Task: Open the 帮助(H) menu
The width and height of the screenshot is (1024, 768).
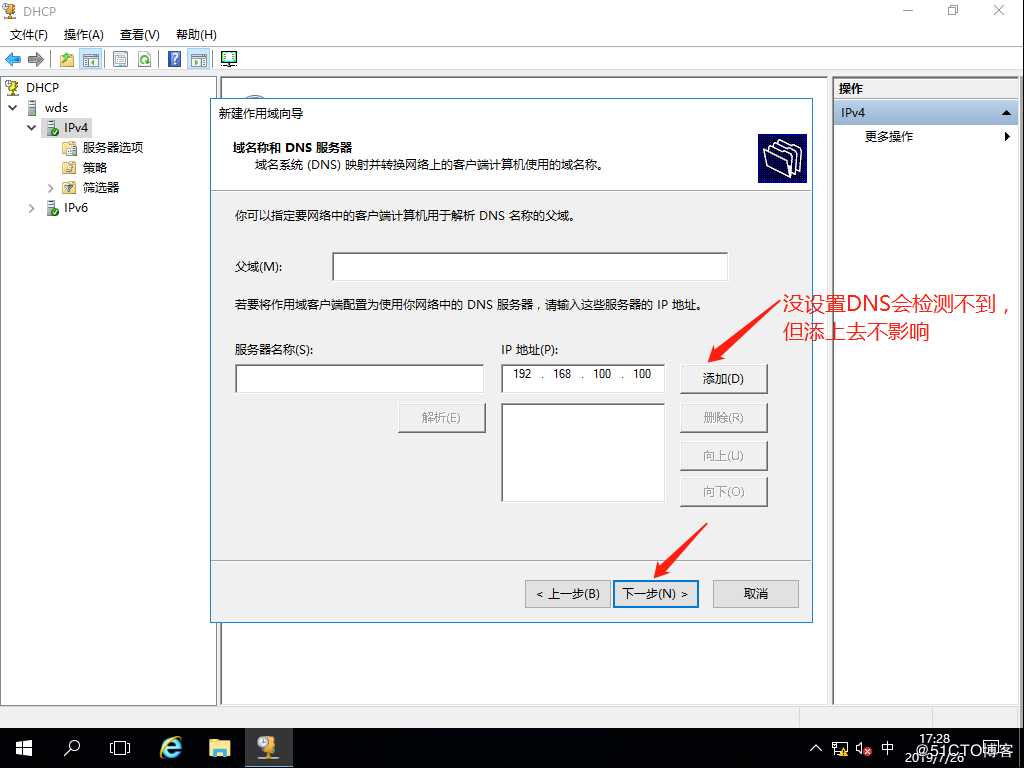Action: pyautogui.click(x=197, y=35)
